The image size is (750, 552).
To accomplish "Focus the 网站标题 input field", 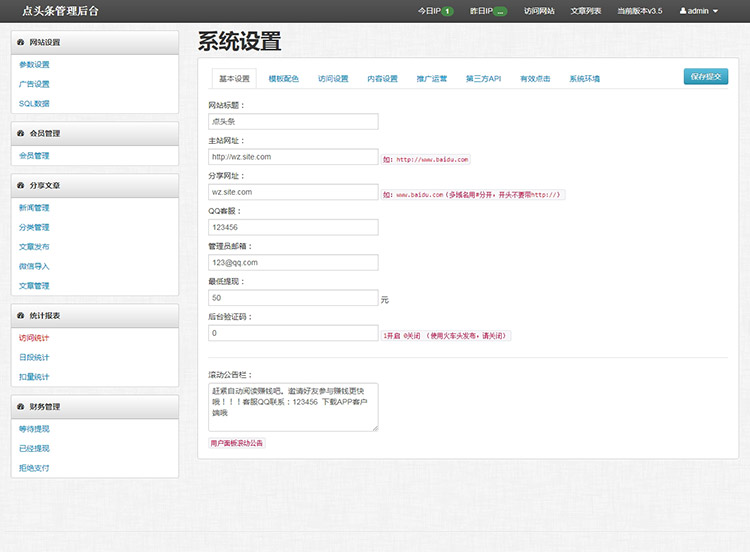I will pos(293,121).
